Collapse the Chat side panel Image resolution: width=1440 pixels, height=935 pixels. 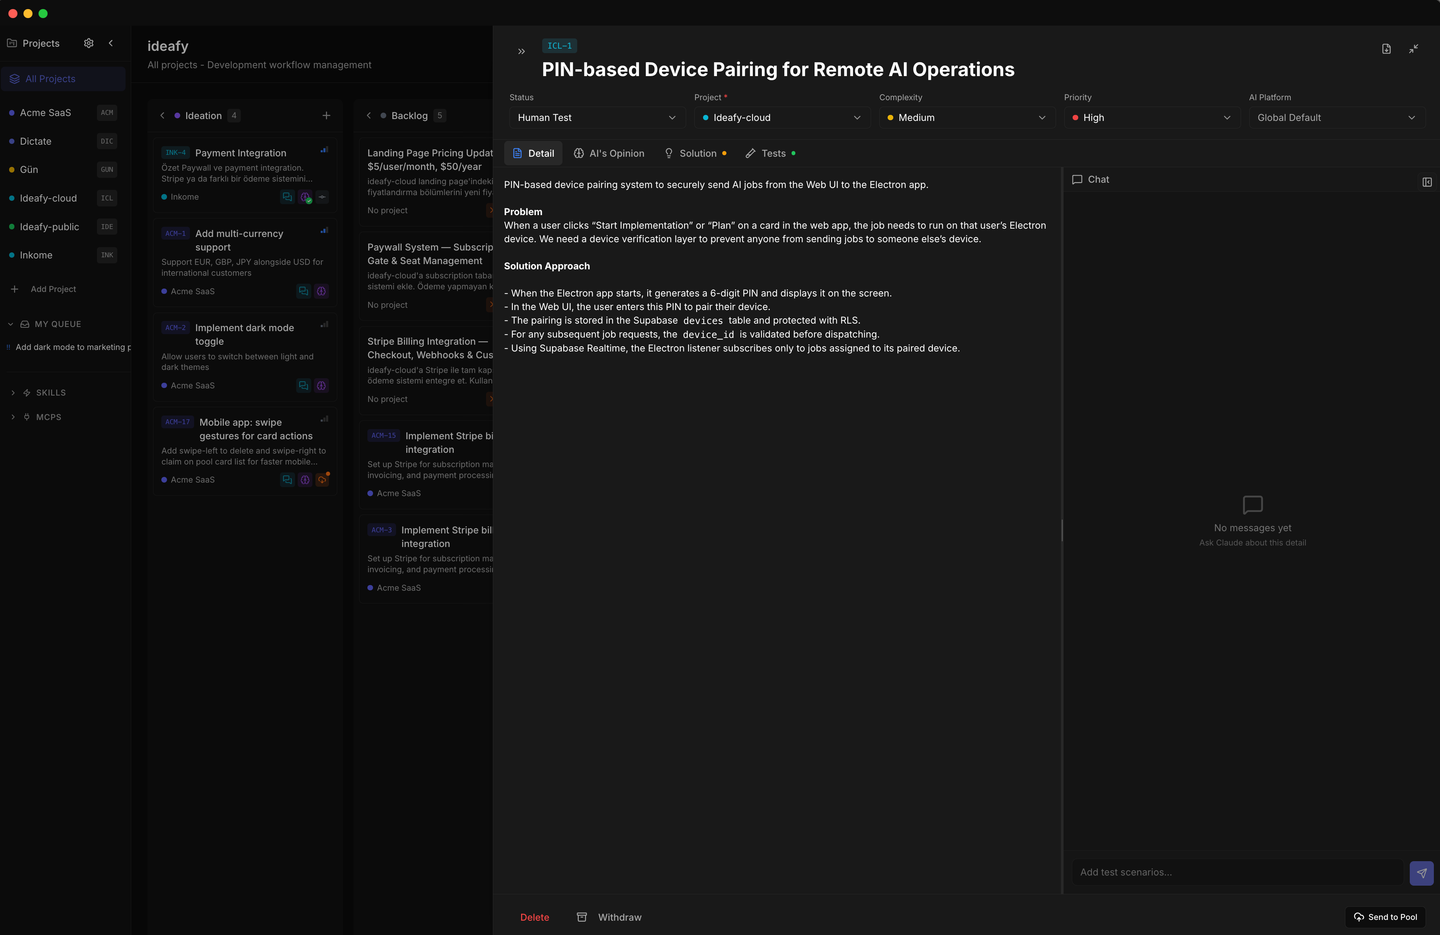(1427, 182)
